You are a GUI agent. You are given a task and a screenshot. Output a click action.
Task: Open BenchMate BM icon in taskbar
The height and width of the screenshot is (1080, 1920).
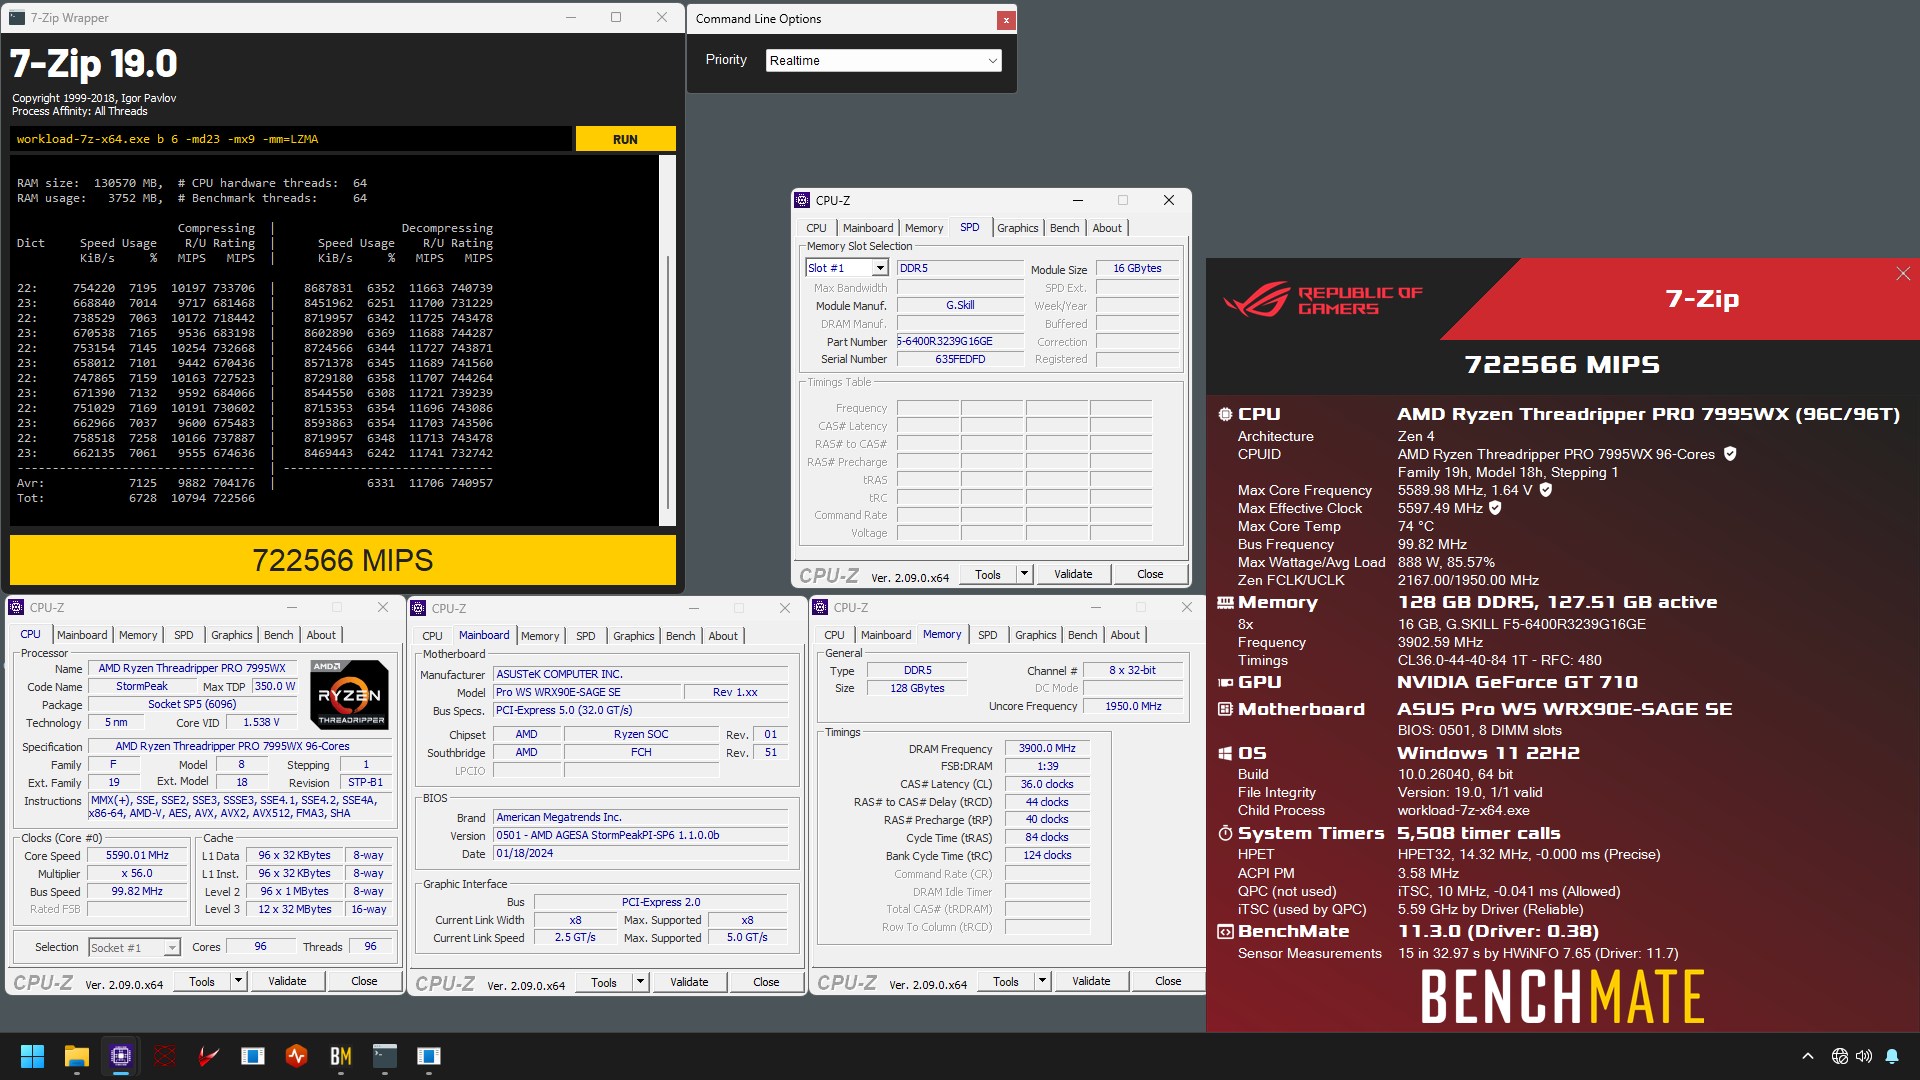coord(341,1056)
